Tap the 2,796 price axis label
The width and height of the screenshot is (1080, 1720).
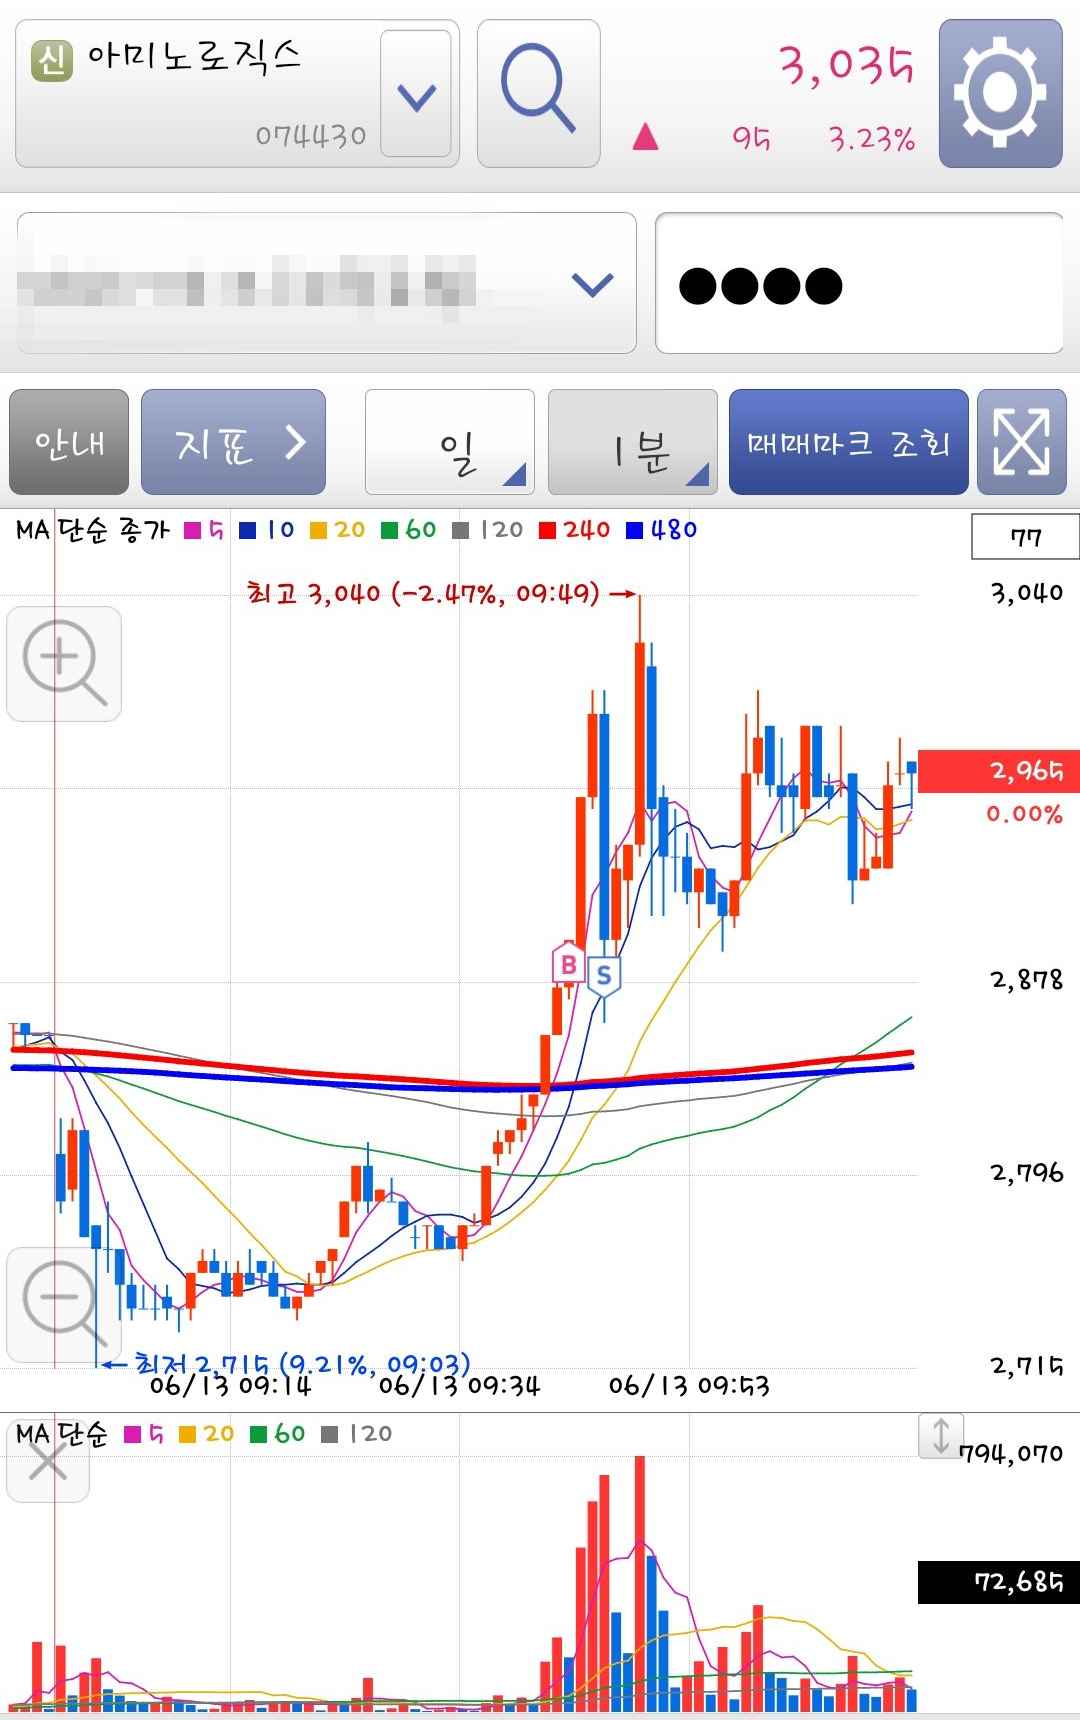point(1027,1172)
